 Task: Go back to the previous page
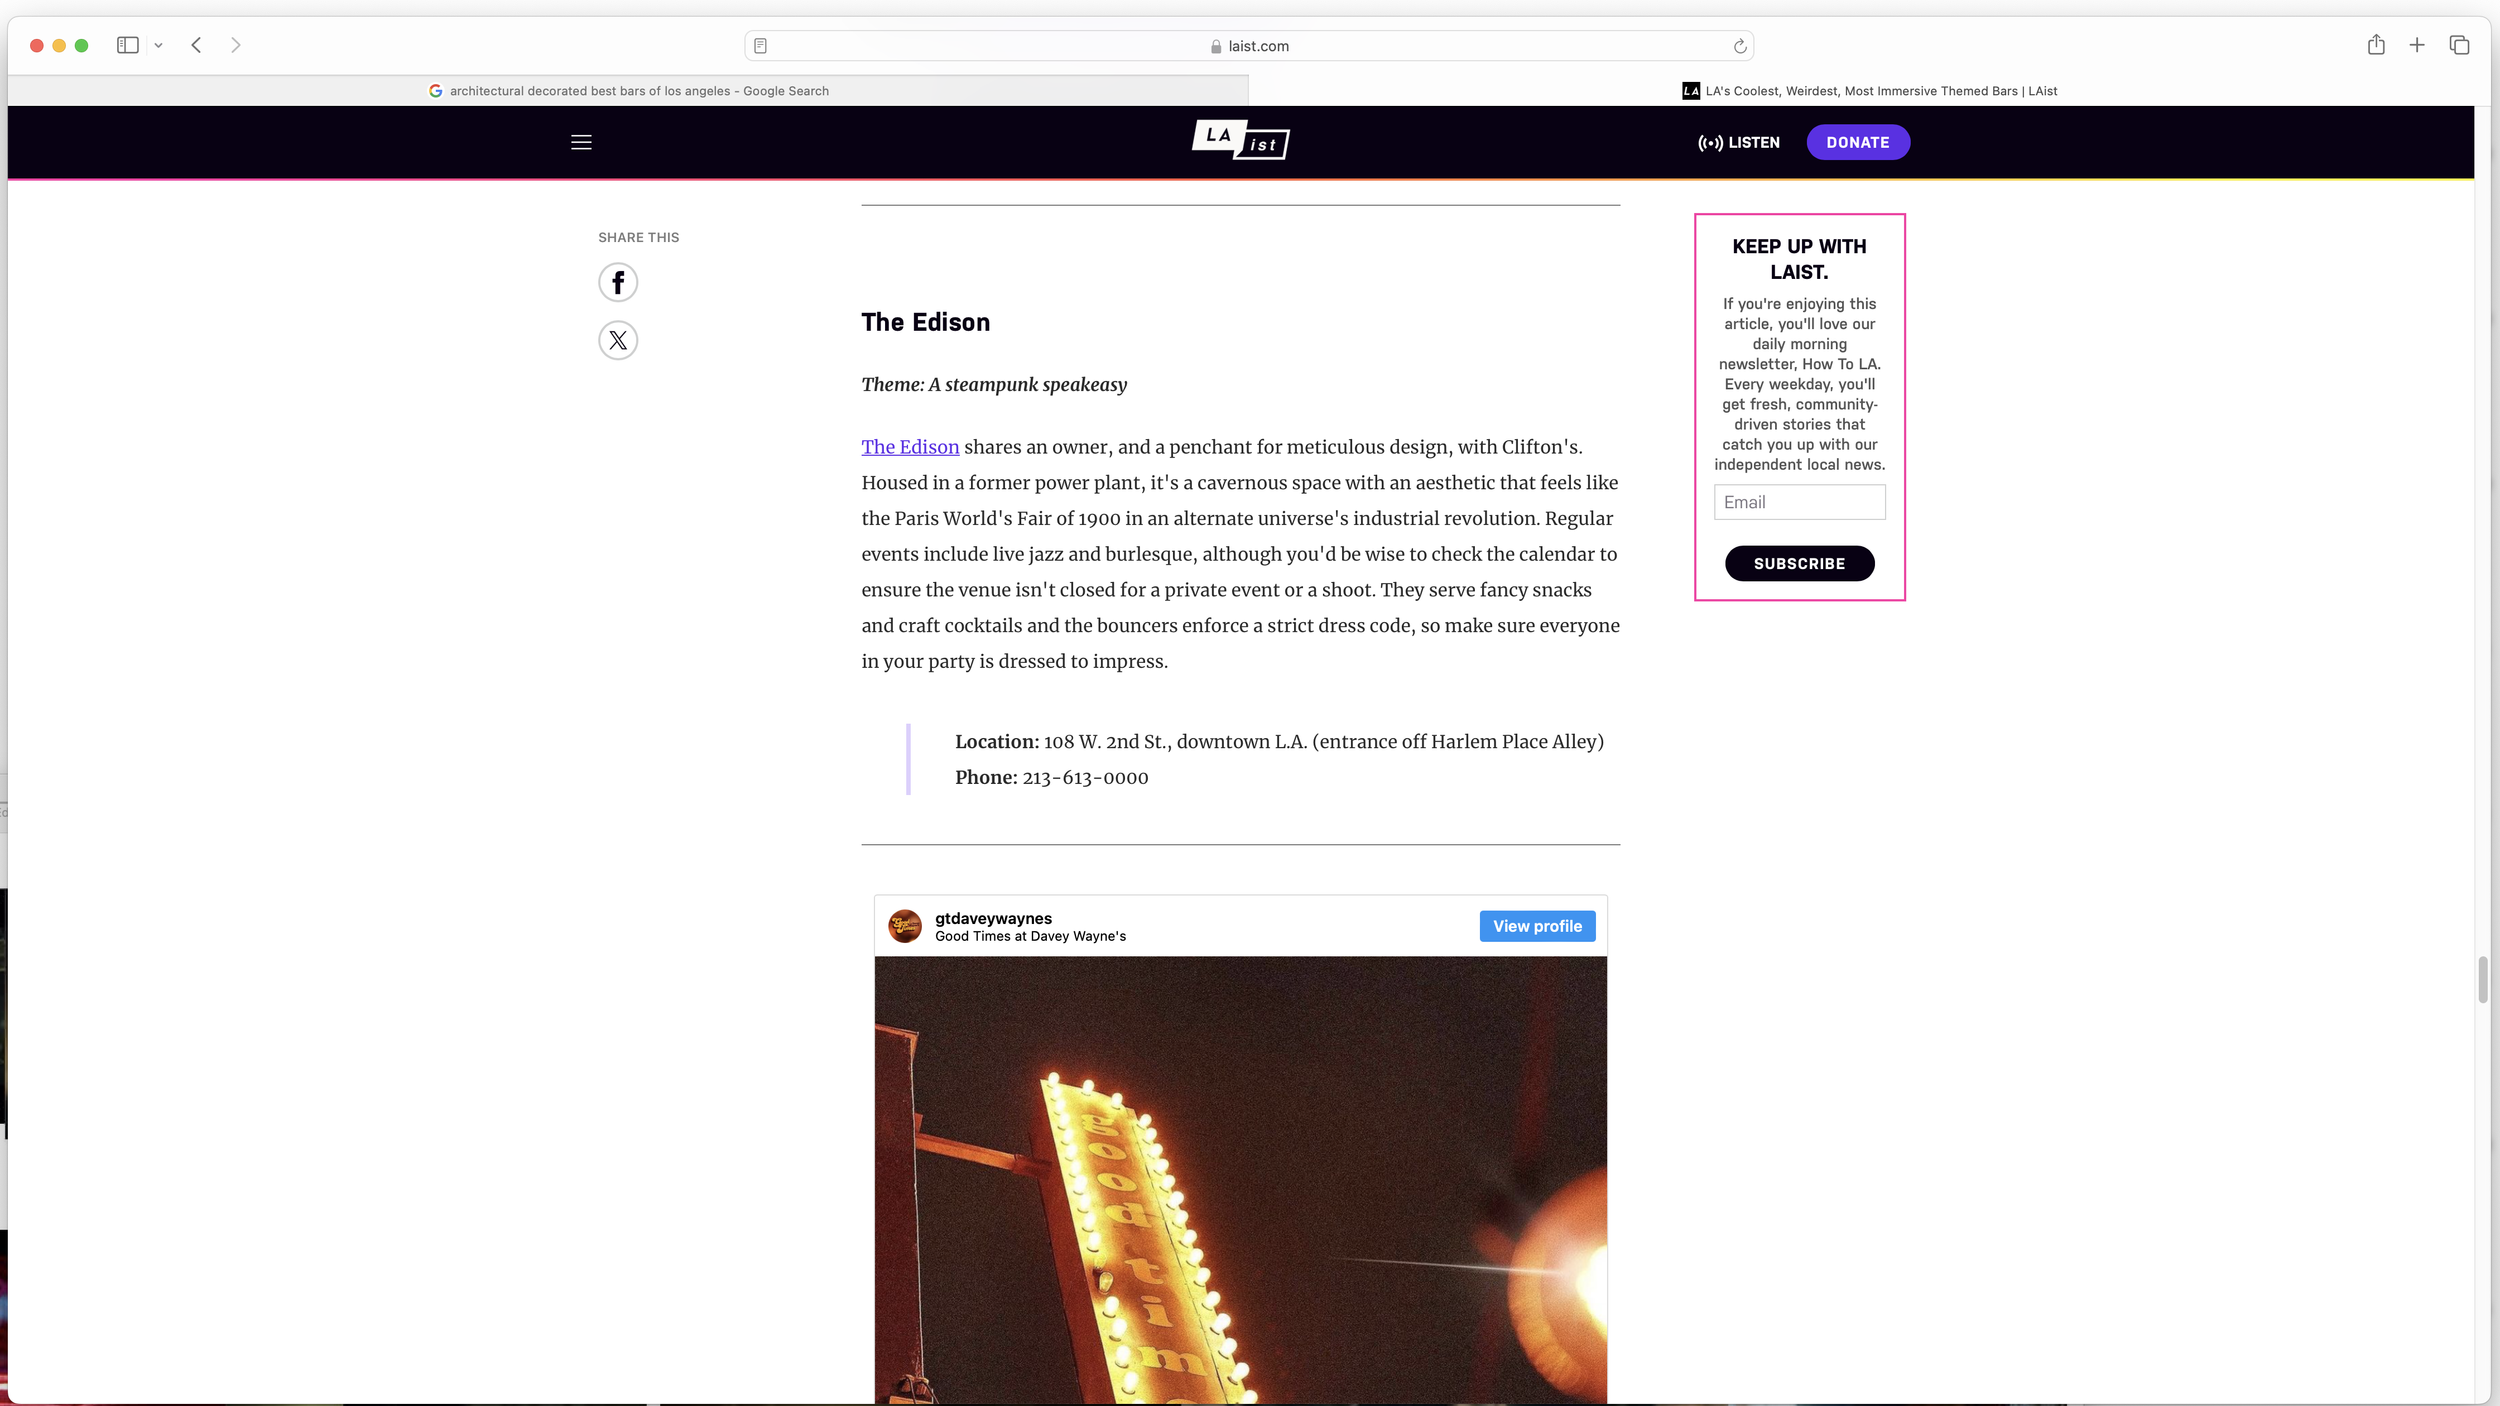[197, 45]
